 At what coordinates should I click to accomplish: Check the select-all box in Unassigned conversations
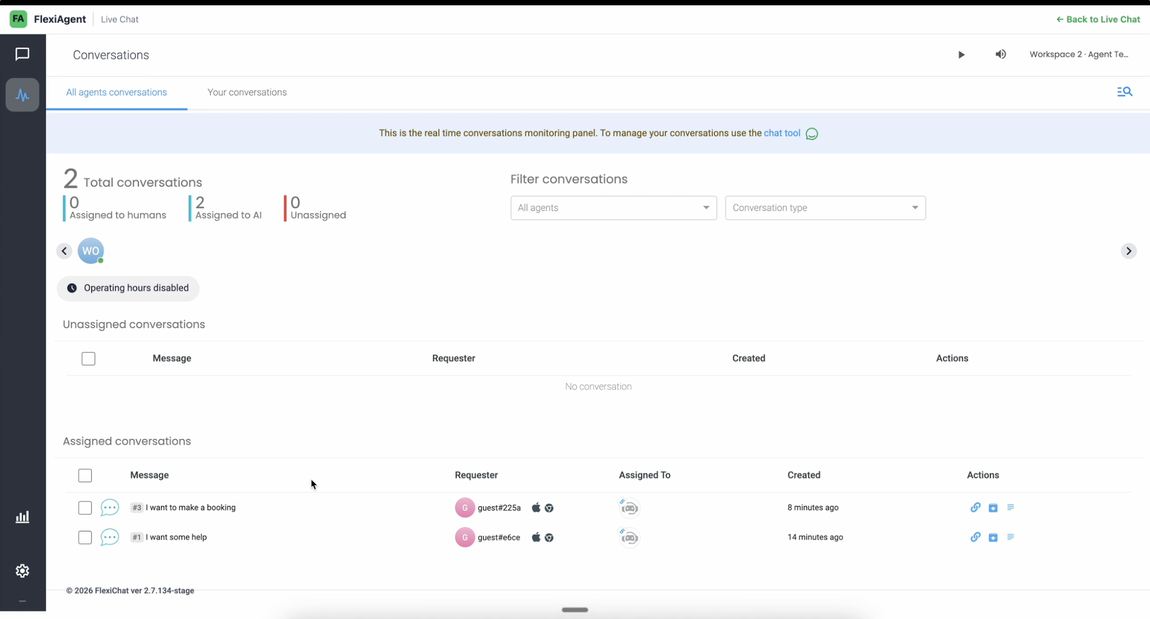(x=89, y=359)
